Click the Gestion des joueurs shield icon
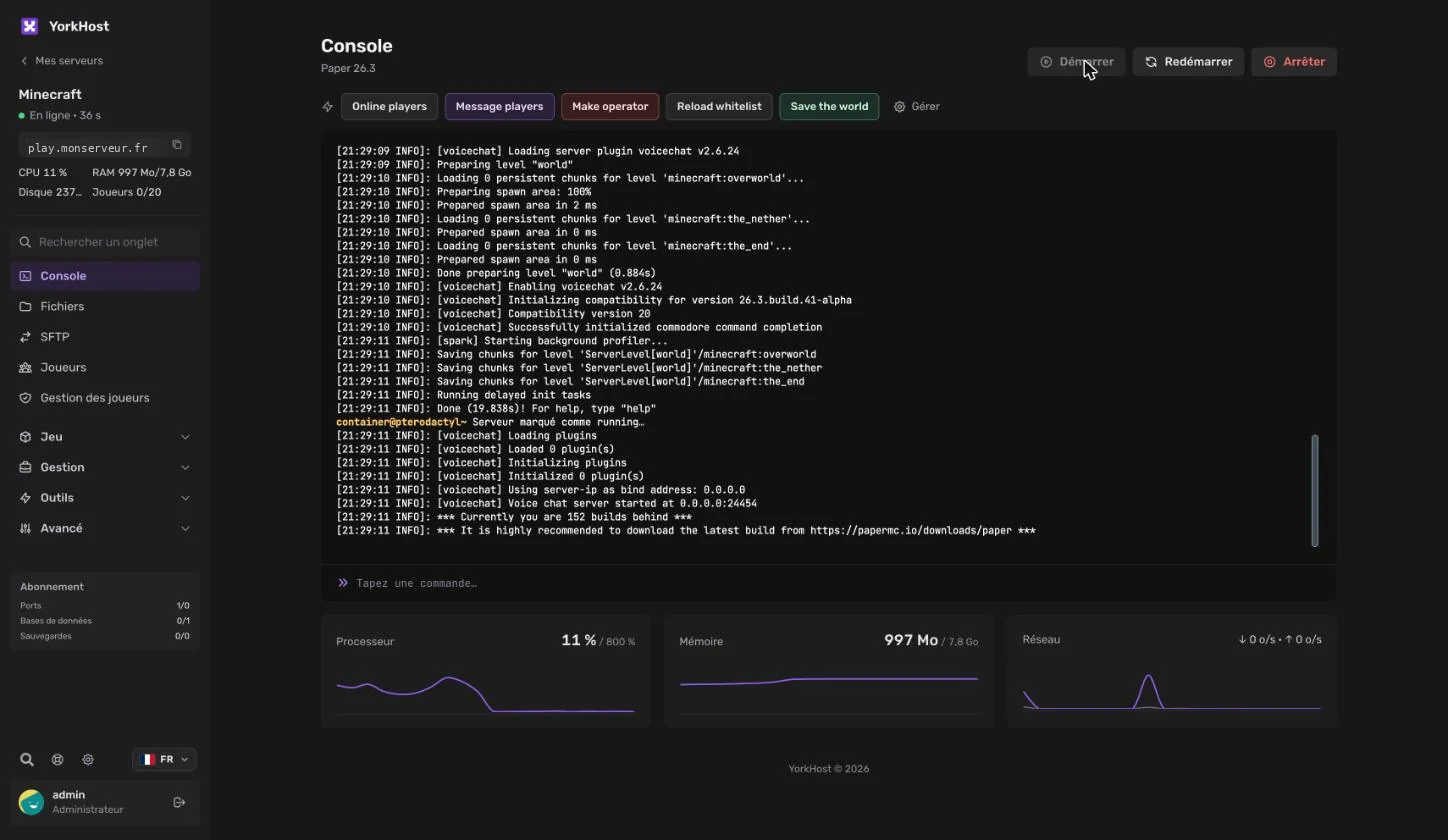The height and width of the screenshot is (840, 1448). coord(25,398)
